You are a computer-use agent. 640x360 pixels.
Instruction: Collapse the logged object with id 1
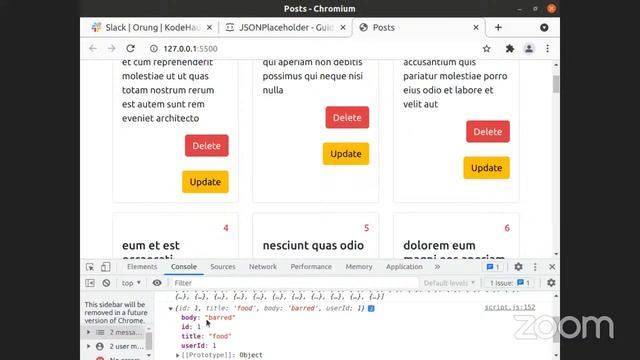pos(171,309)
